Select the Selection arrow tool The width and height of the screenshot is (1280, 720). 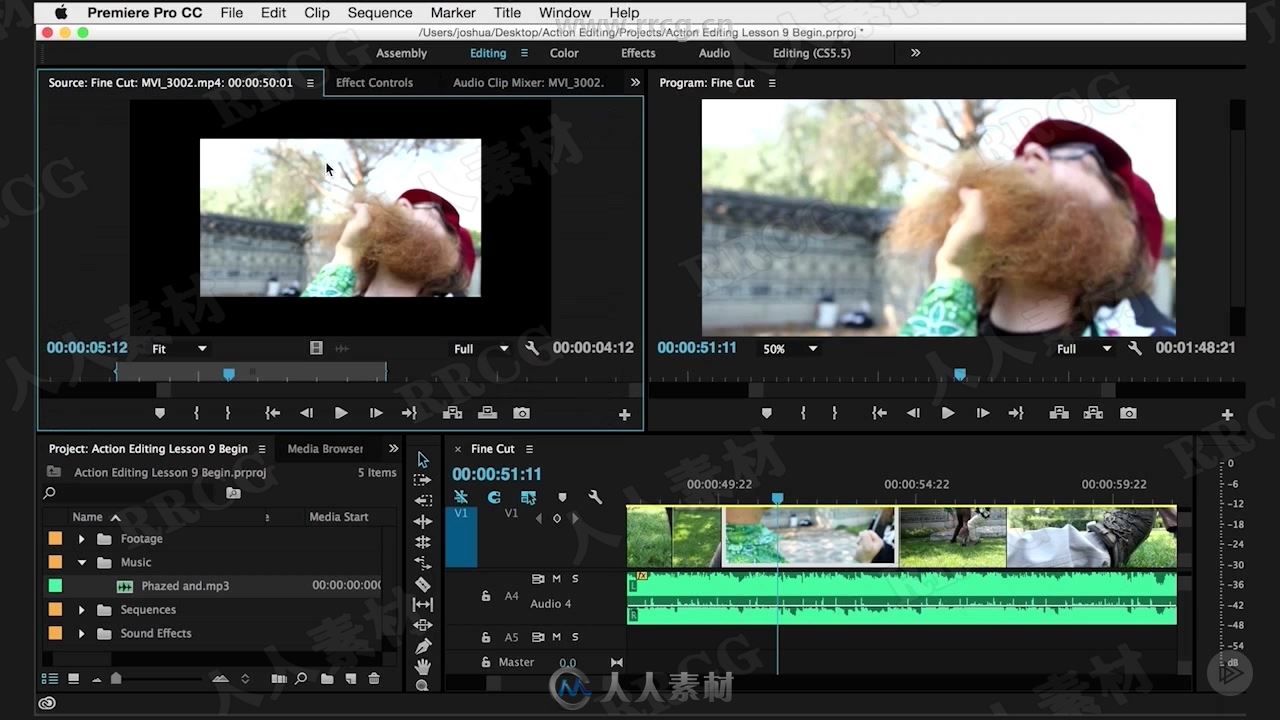[423, 460]
